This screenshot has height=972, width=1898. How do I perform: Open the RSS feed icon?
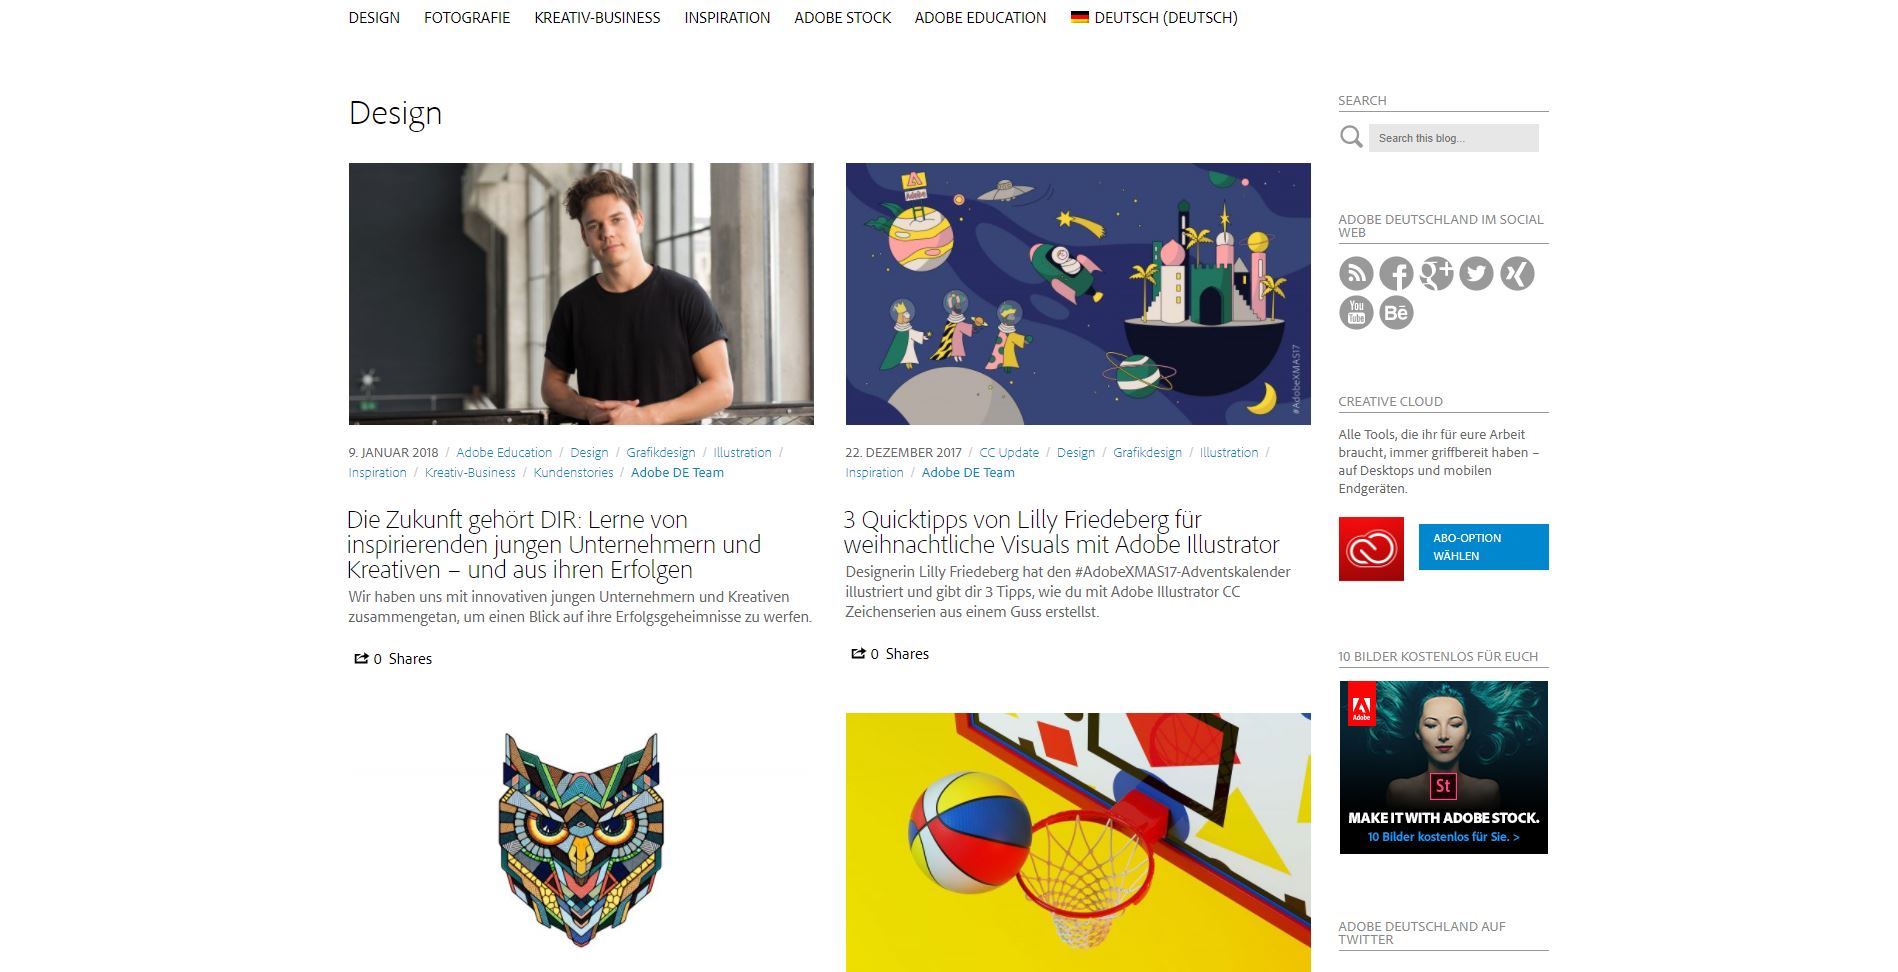pos(1356,273)
